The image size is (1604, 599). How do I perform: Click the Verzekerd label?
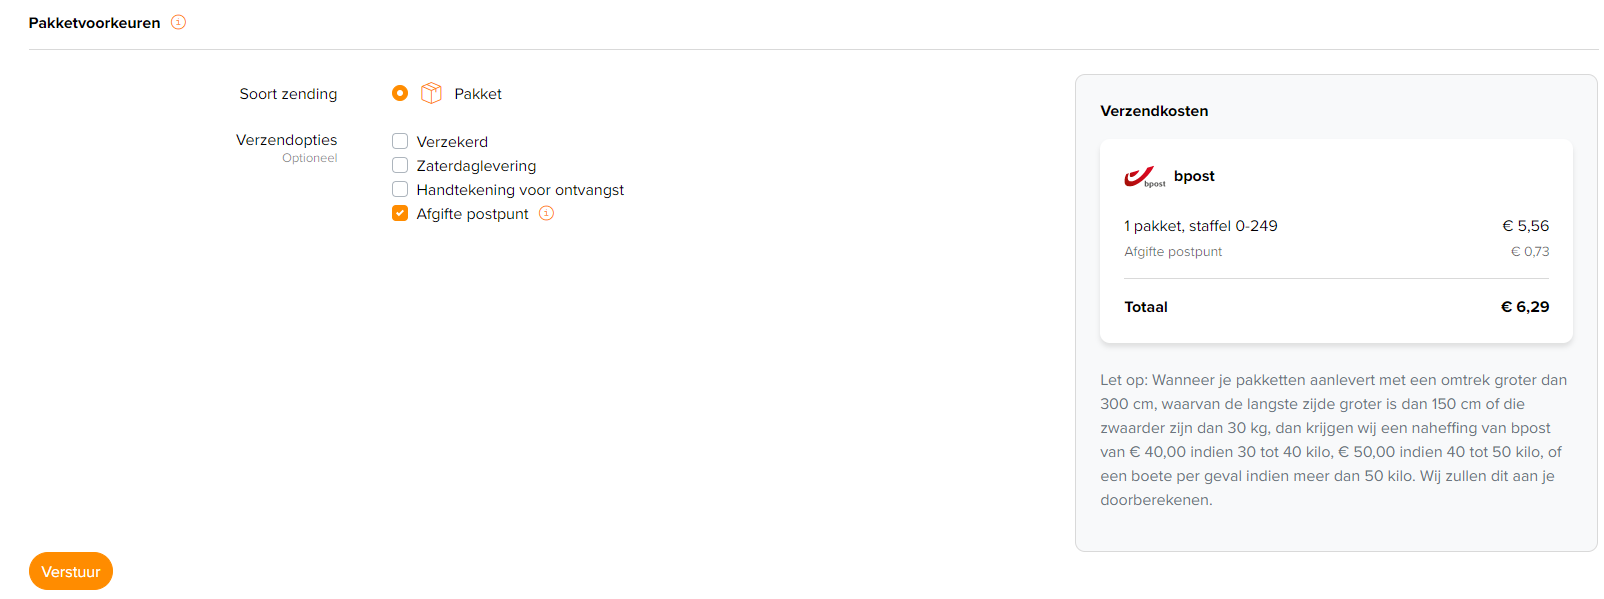[452, 142]
